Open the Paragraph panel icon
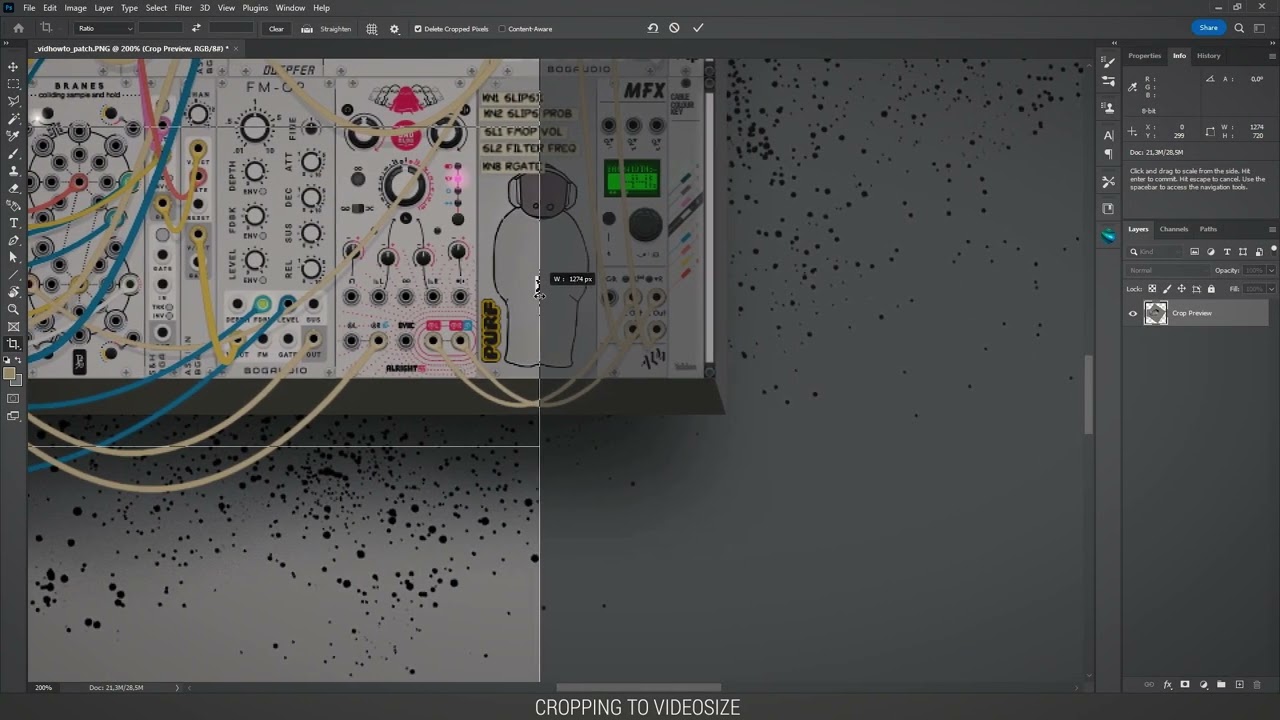 [x=1108, y=154]
